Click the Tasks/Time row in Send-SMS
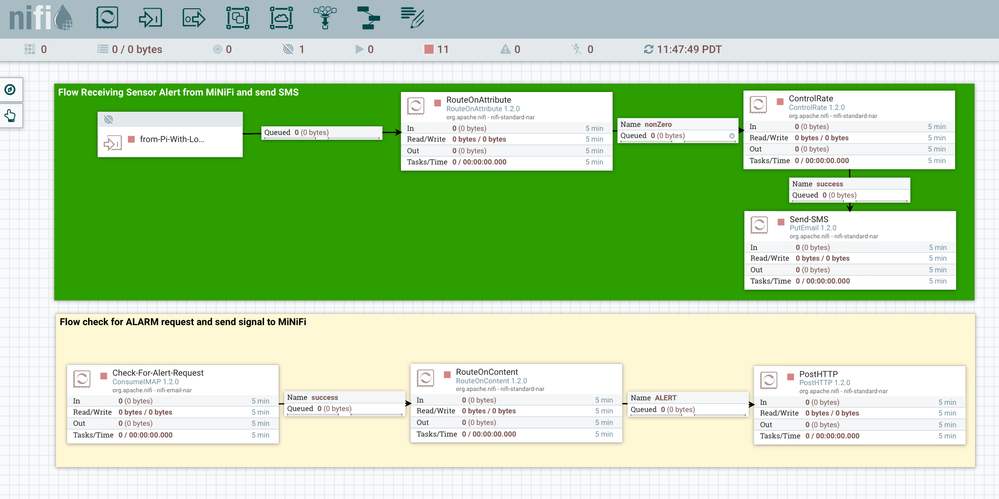This screenshot has height=499, width=999. (851, 281)
